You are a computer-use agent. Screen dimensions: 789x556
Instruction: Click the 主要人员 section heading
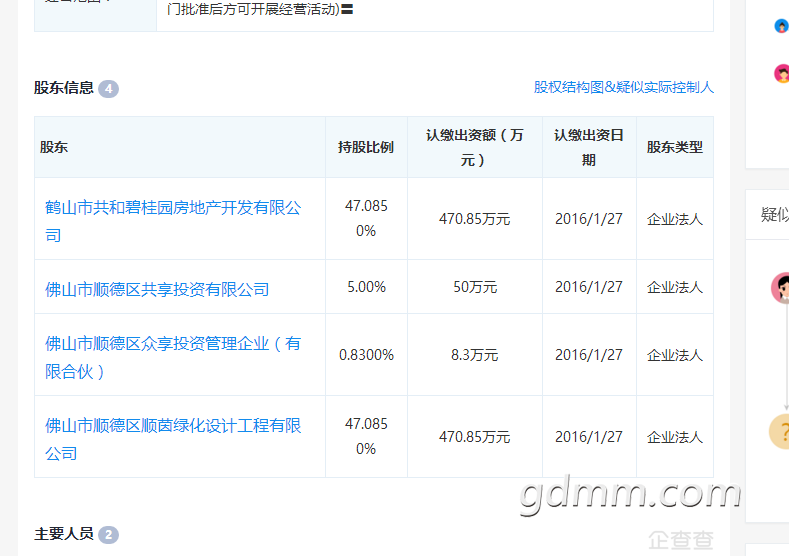coord(64,534)
